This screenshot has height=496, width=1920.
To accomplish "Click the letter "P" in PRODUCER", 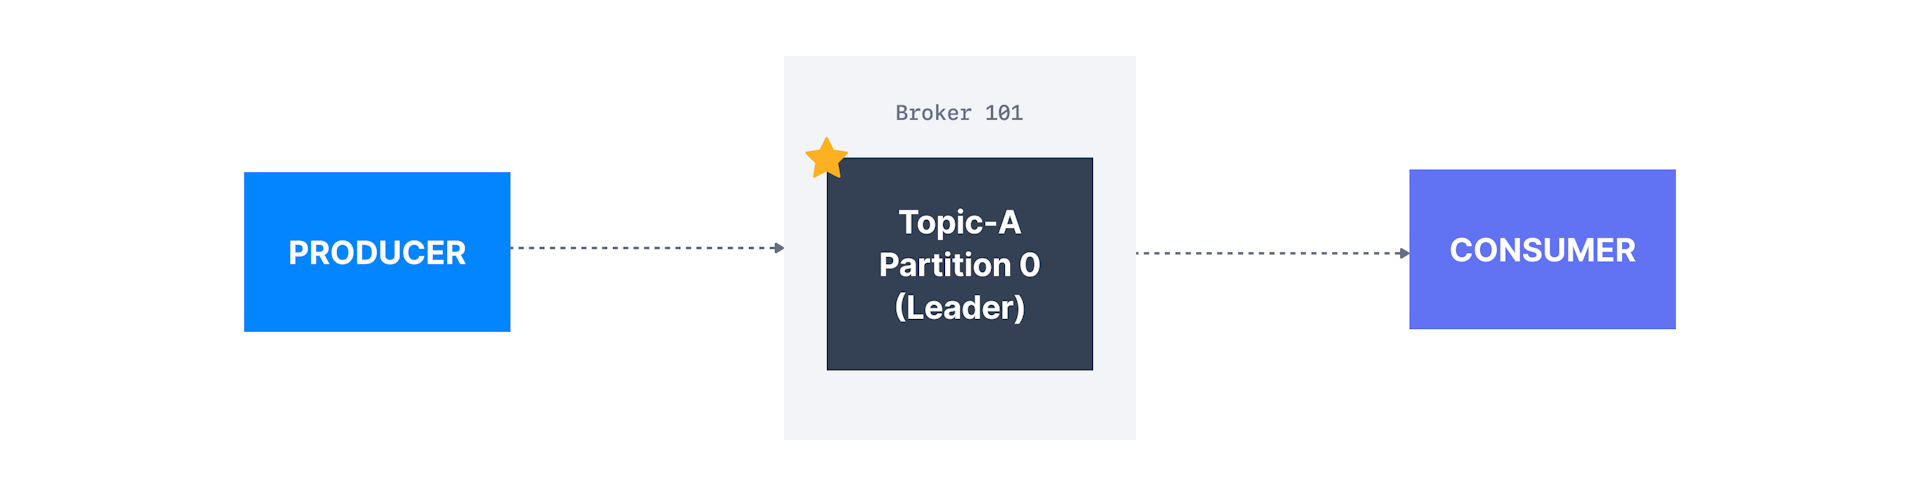I will [297, 253].
